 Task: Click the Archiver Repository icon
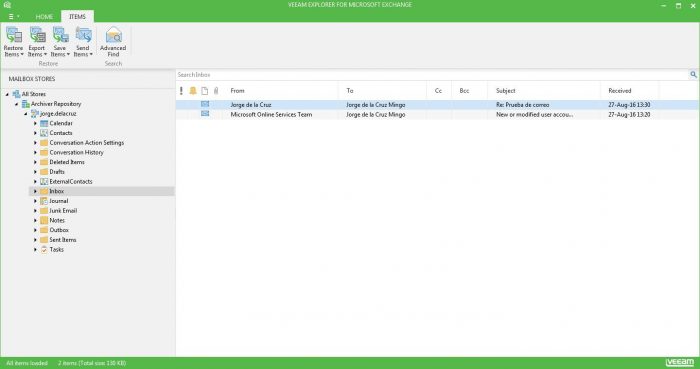pyautogui.click(x=26, y=104)
